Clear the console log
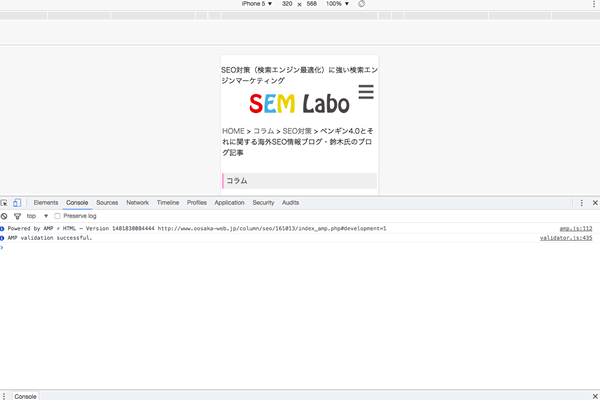This screenshot has width=600, height=400. click(x=4, y=216)
